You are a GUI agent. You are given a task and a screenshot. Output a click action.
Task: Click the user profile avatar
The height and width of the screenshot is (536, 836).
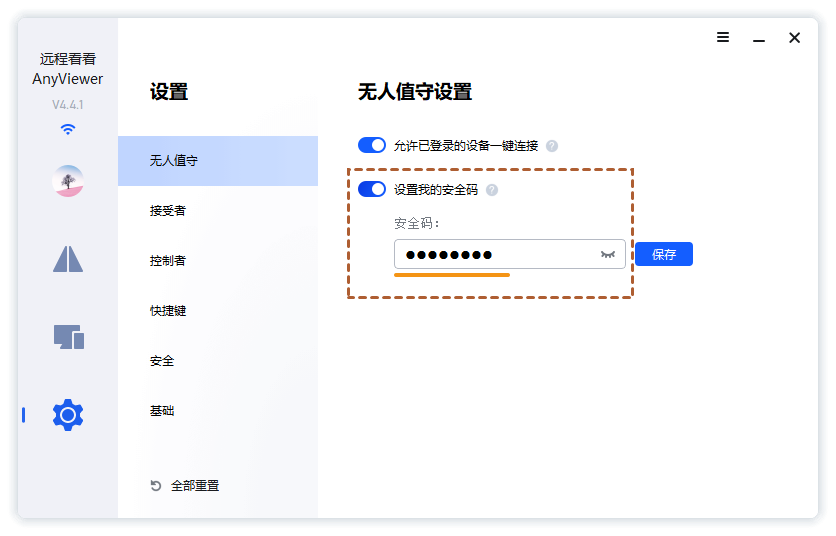(x=68, y=181)
